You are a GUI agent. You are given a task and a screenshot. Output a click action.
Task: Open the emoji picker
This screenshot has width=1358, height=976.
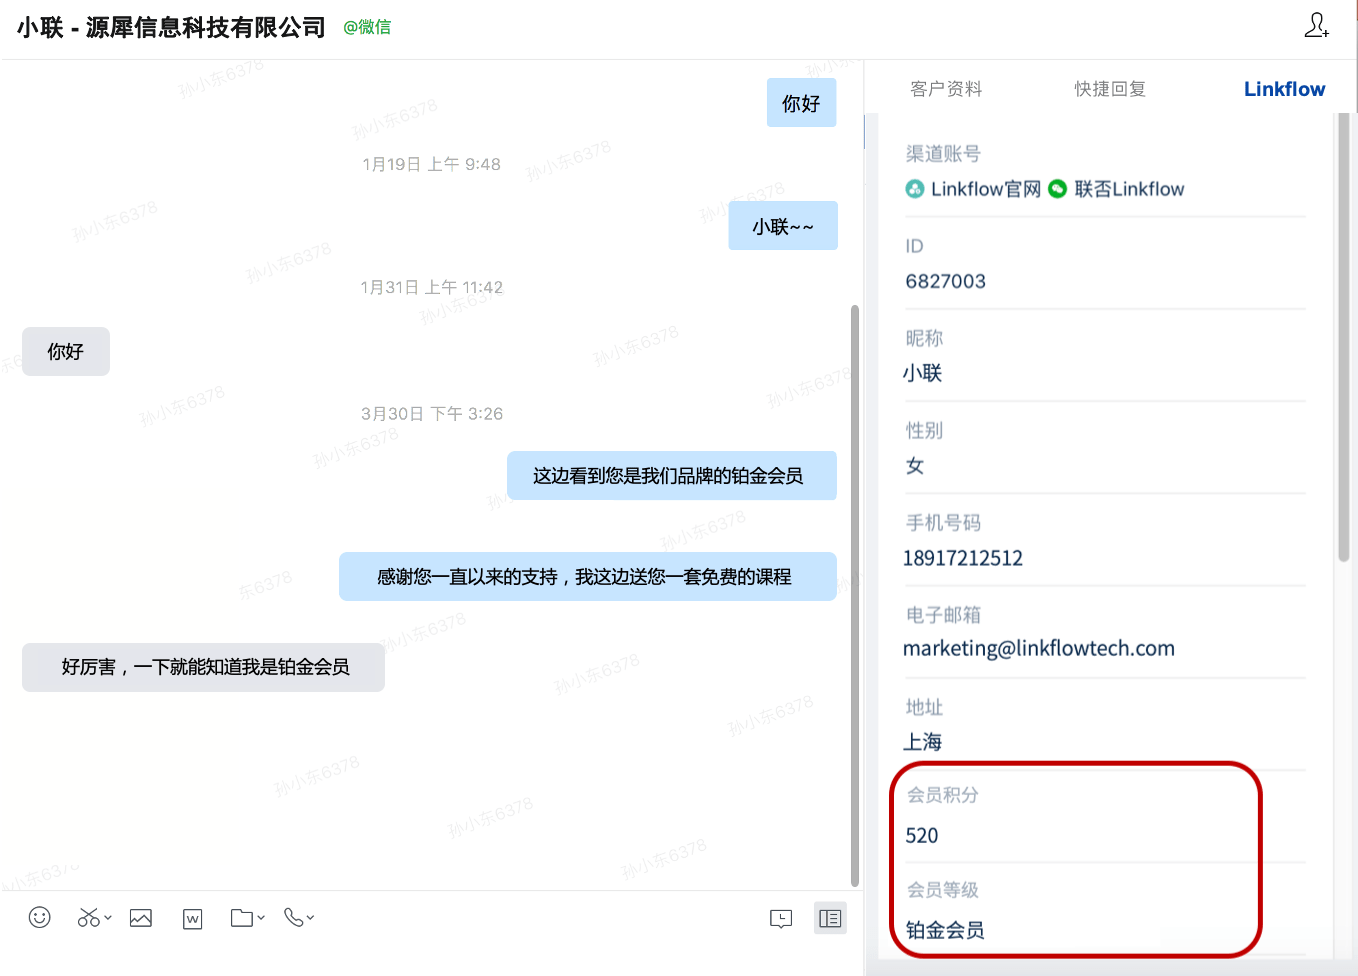(x=40, y=918)
